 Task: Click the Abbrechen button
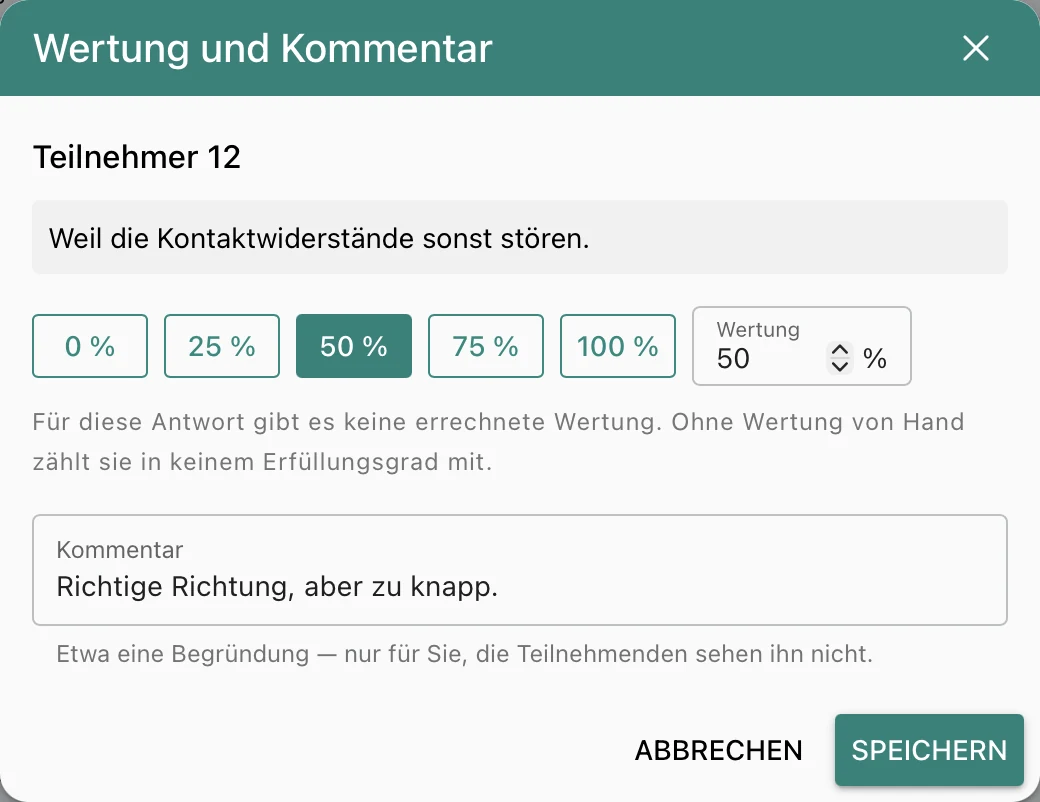718,750
